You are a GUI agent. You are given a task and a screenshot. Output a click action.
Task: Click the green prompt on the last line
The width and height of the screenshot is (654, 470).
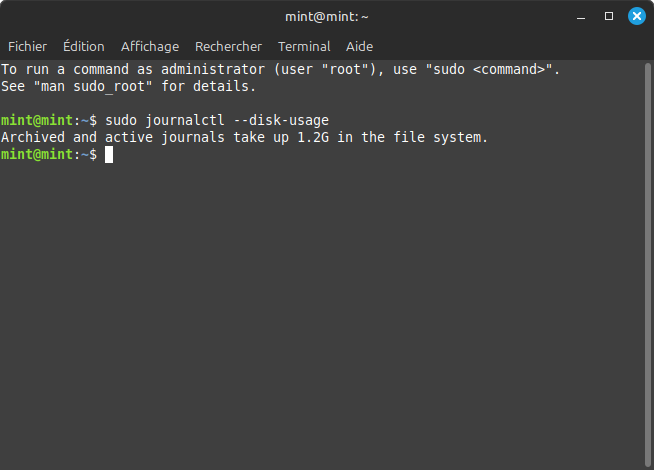point(36,155)
